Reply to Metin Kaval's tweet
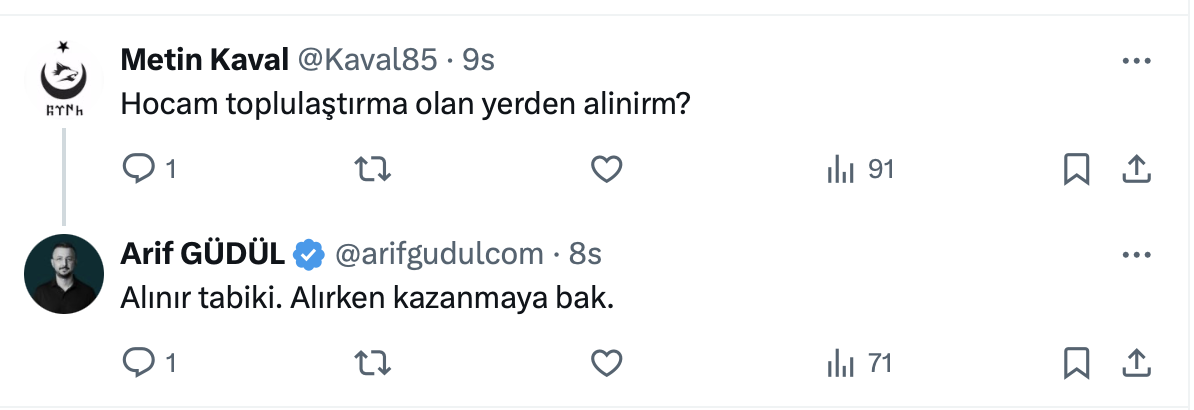This screenshot has width=1194, height=410. pos(135,171)
